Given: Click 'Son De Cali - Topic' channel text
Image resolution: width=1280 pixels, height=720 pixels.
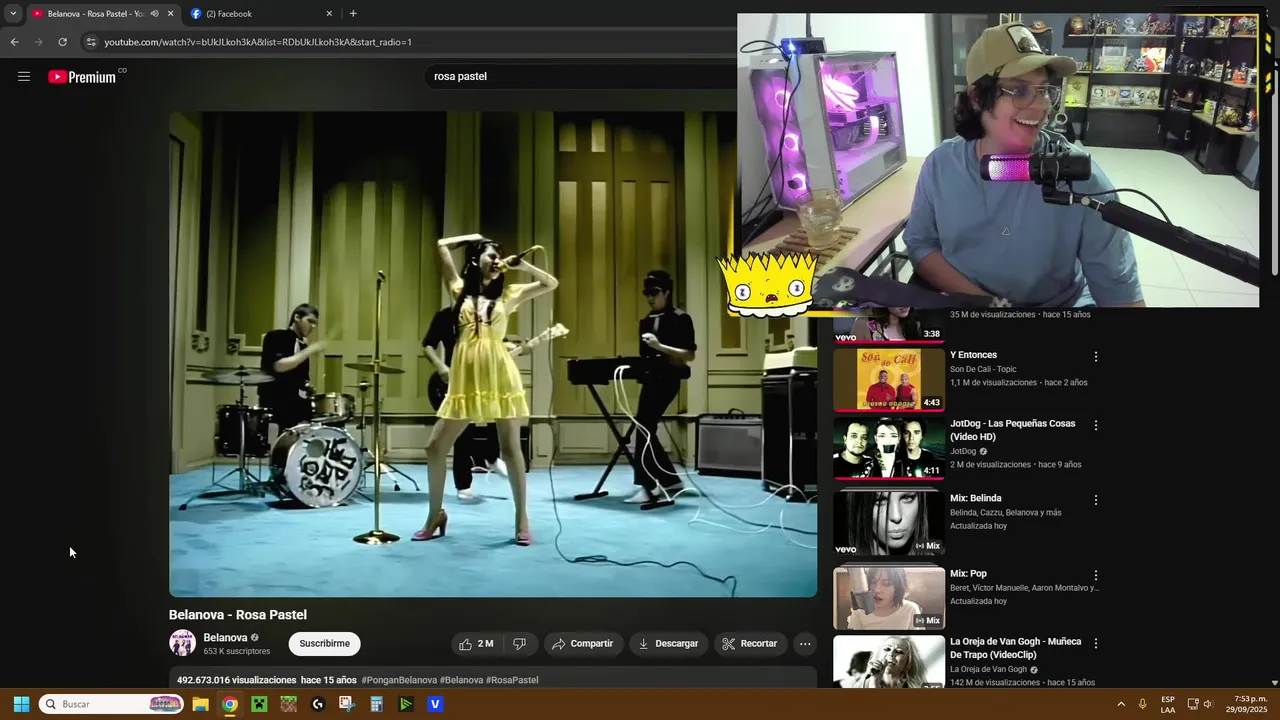Looking at the screenshot, I should [983, 369].
